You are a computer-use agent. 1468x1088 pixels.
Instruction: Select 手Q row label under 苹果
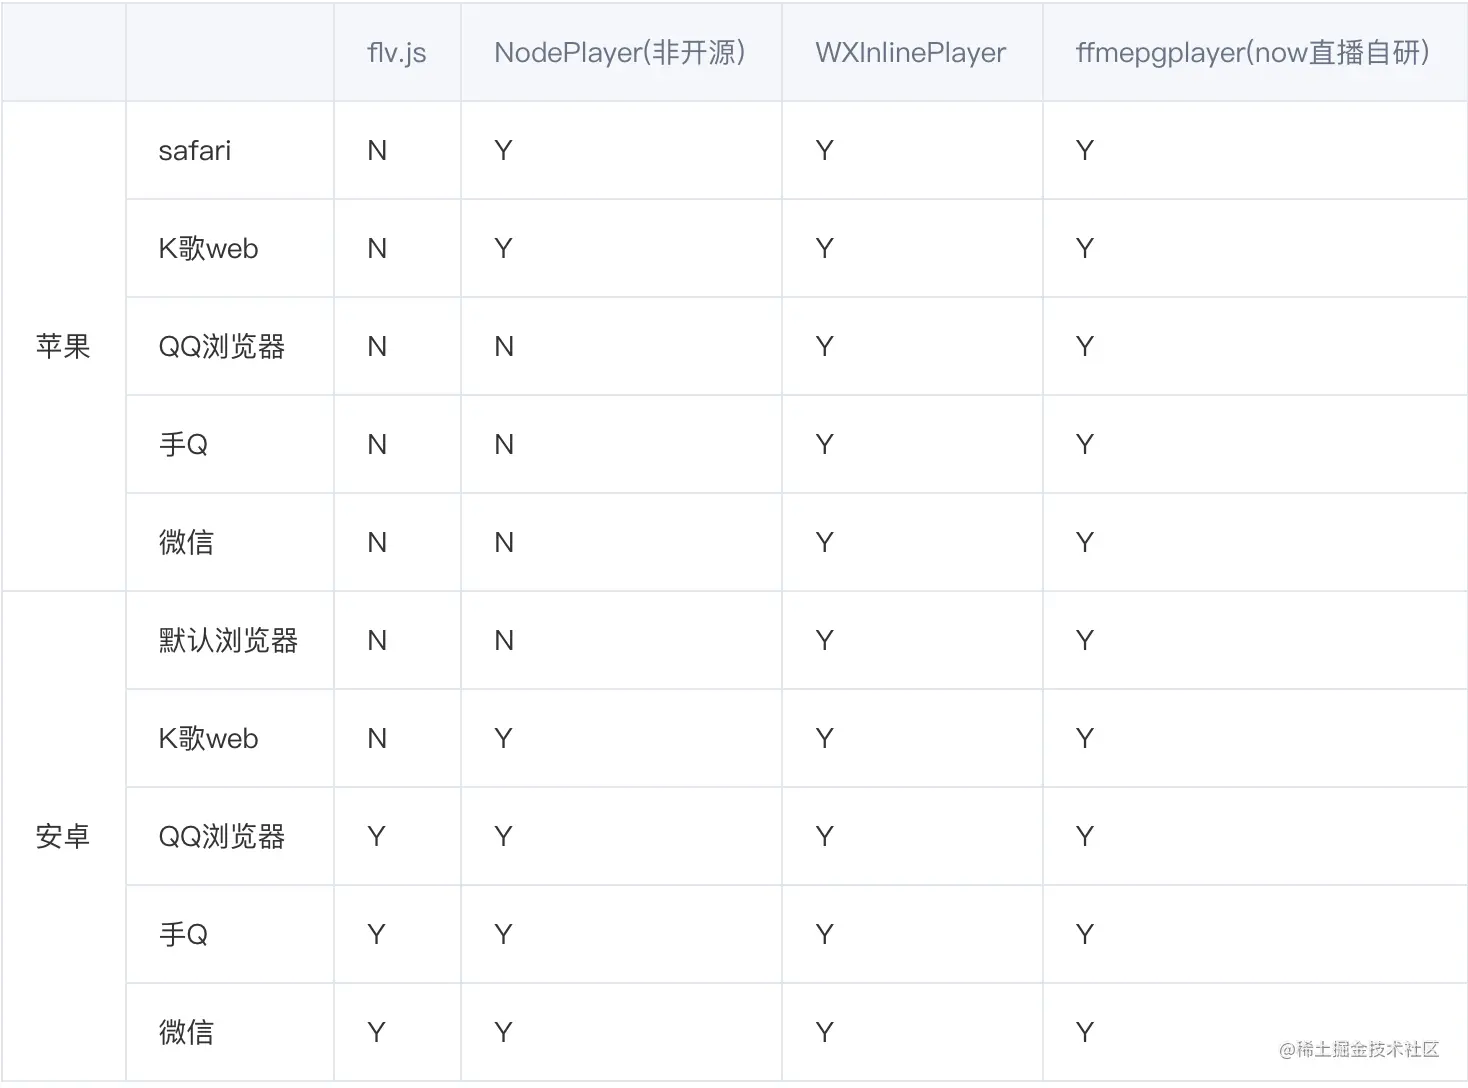tap(184, 445)
